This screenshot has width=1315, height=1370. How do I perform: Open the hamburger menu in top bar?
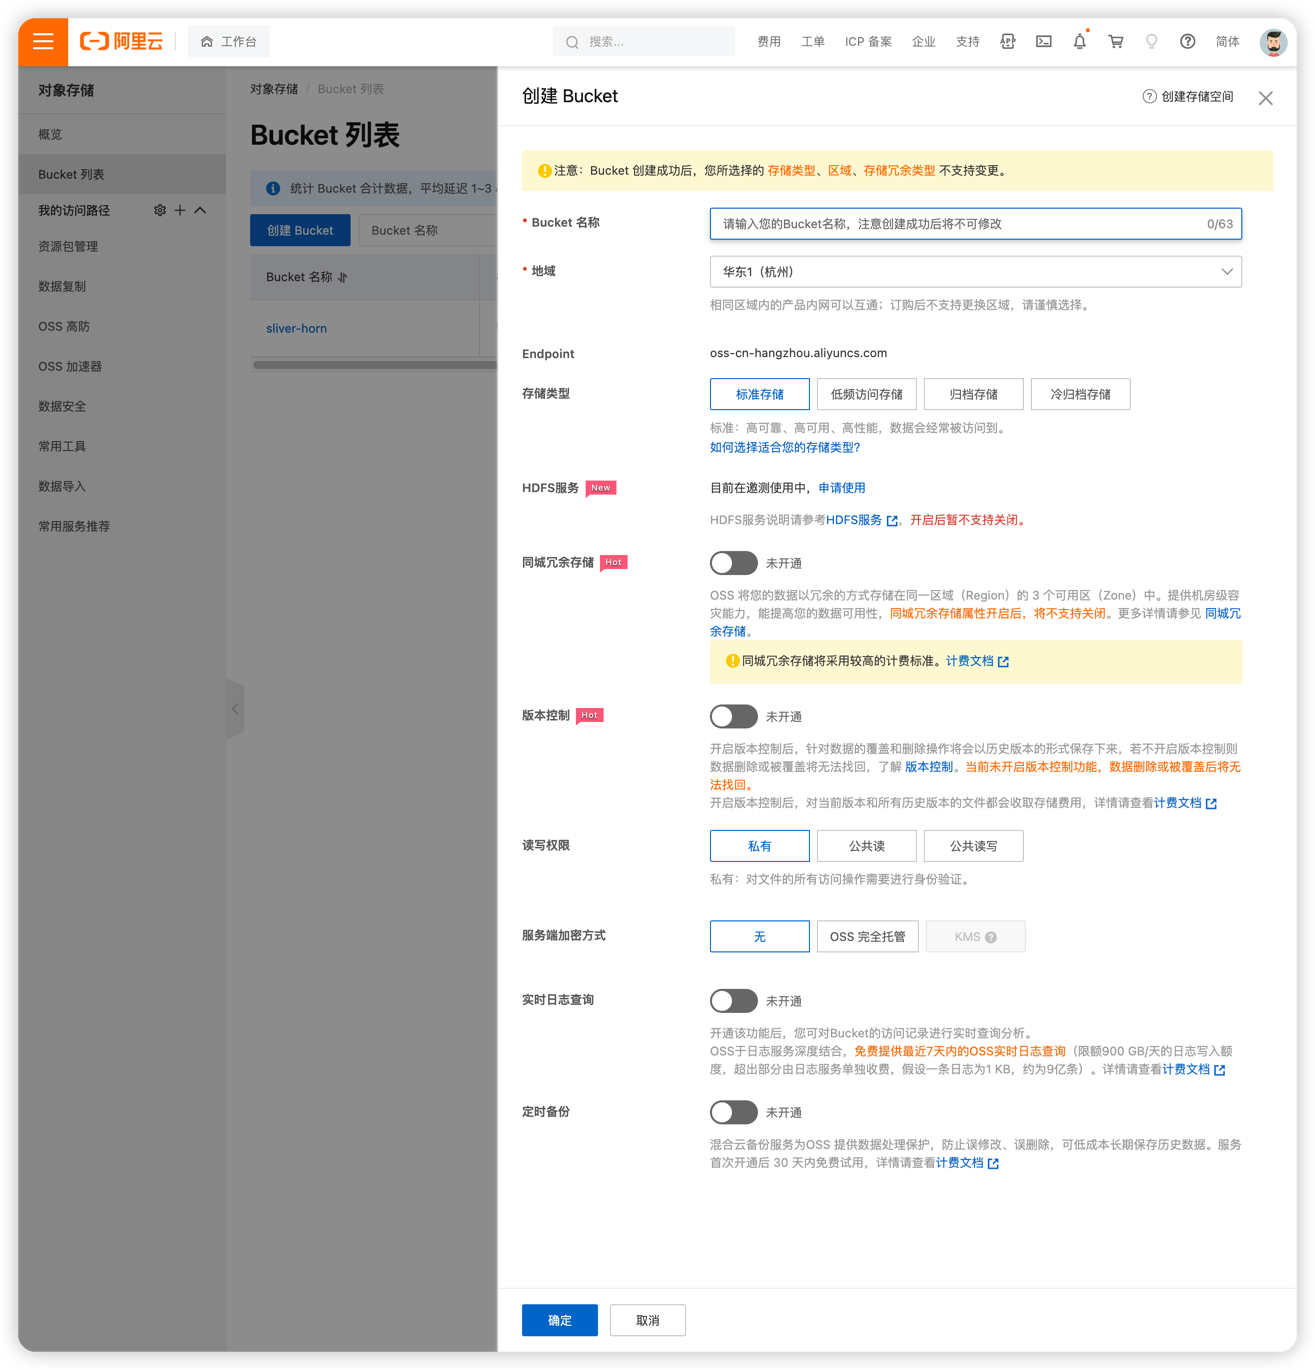tap(43, 42)
